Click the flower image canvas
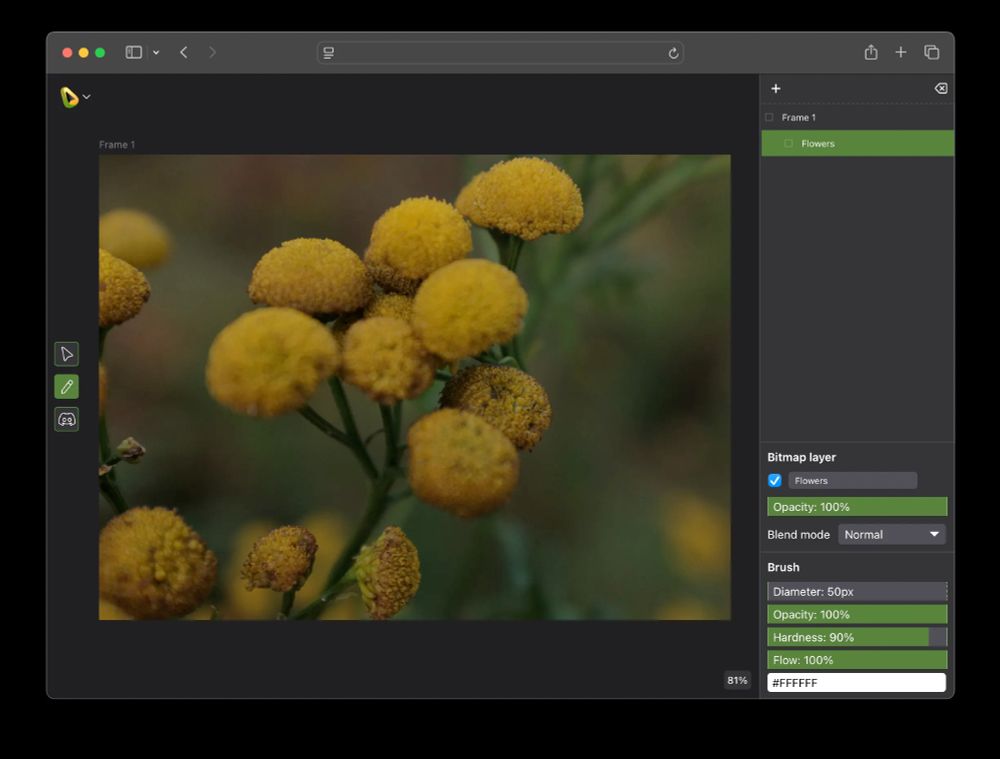This screenshot has width=1000, height=759. click(x=415, y=387)
